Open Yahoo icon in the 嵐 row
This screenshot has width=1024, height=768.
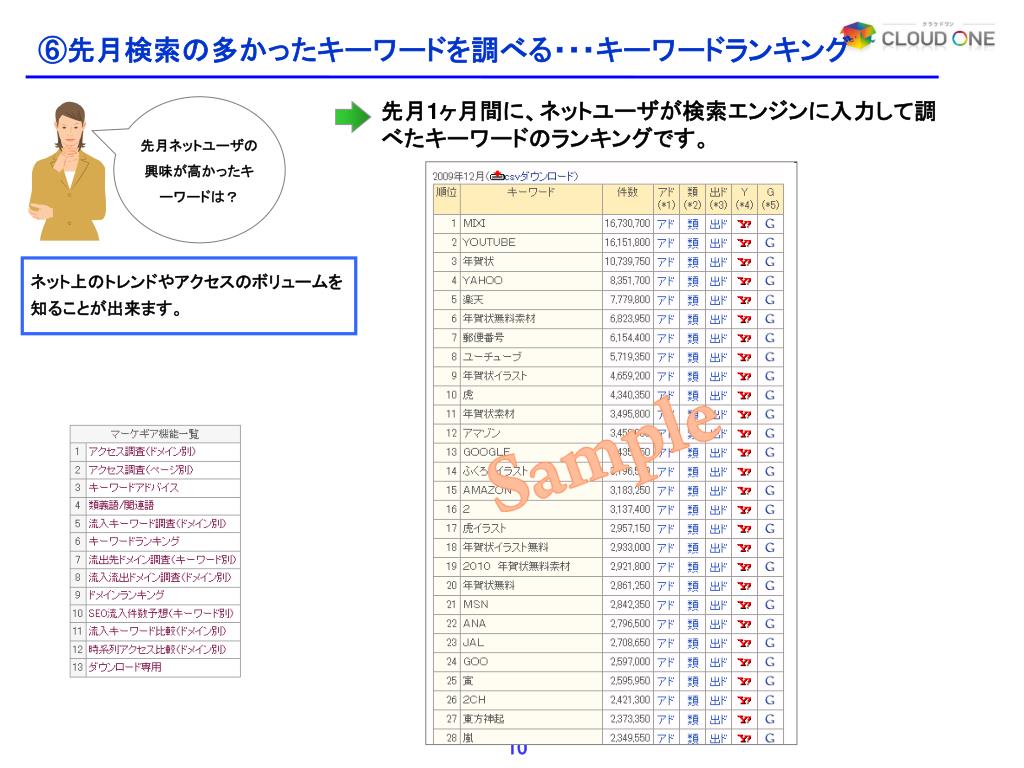(x=744, y=738)
